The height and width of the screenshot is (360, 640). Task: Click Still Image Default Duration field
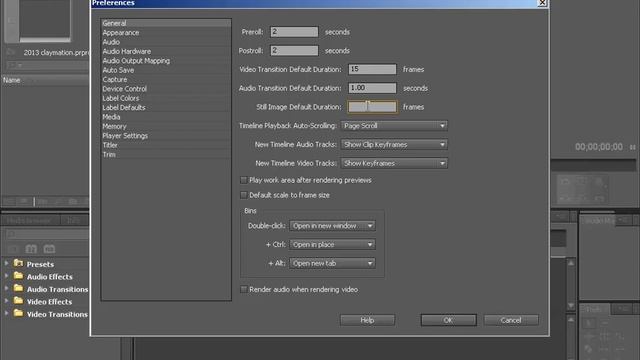372,107
